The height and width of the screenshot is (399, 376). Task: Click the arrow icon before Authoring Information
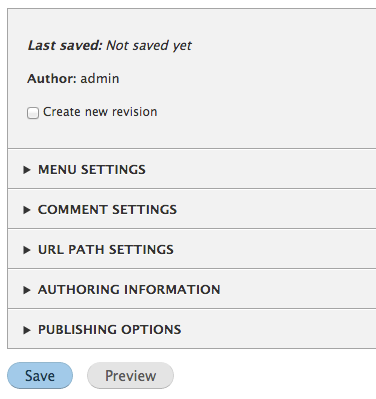click(x=27, y=290)
